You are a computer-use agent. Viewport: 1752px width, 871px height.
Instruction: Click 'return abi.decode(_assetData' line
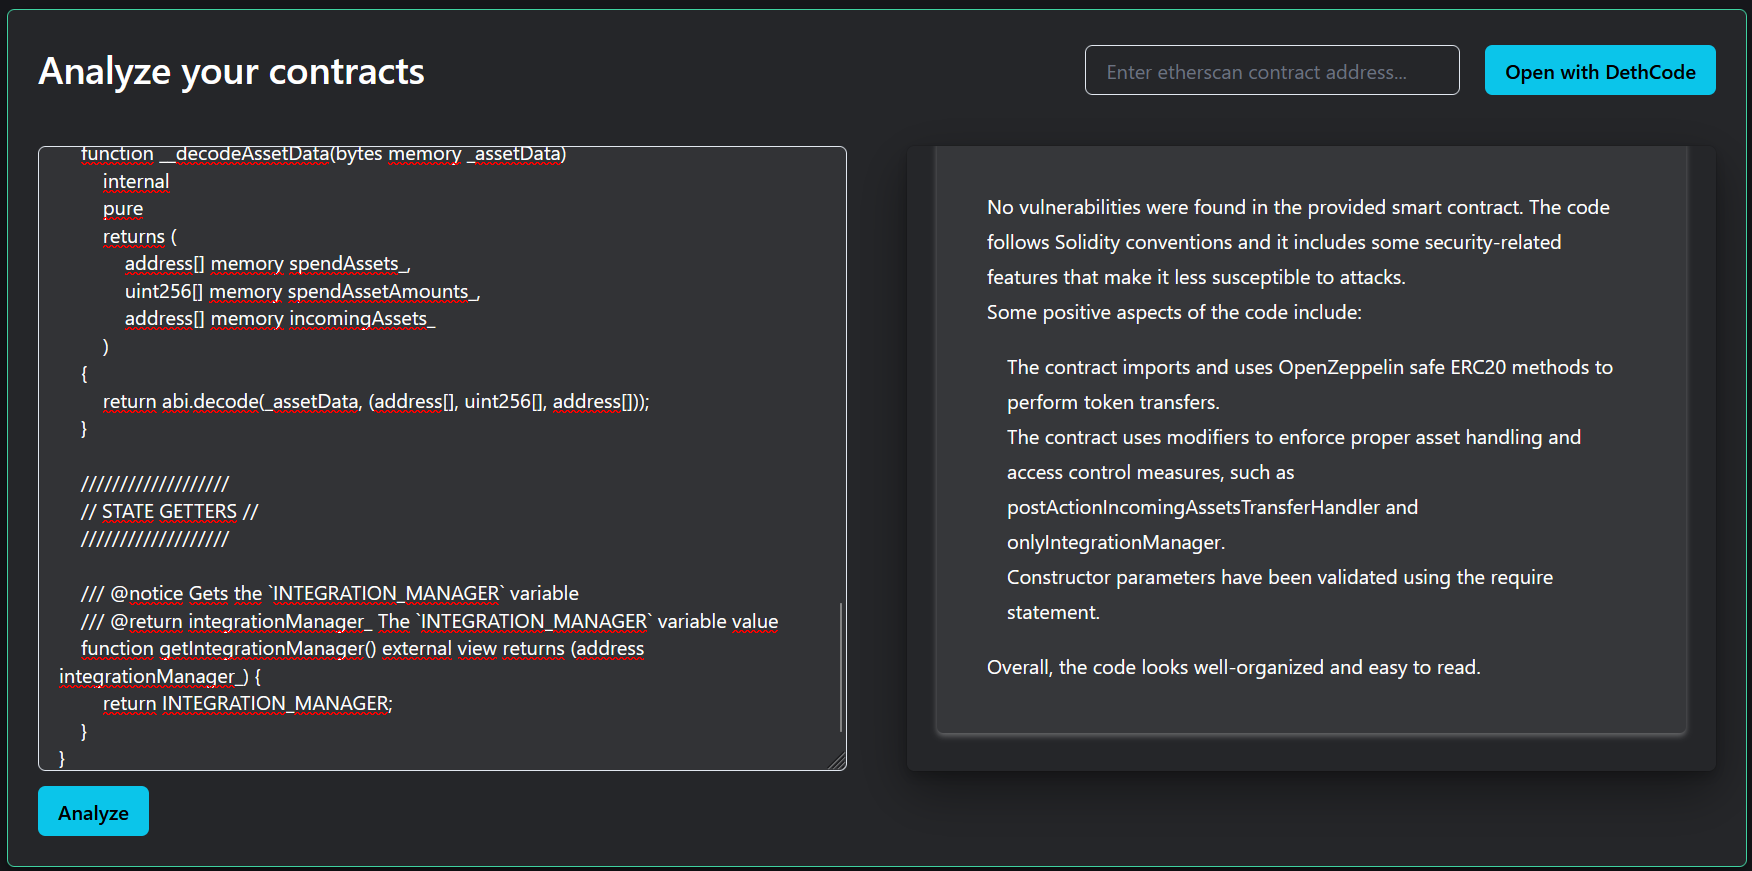(x=376, y=401)
